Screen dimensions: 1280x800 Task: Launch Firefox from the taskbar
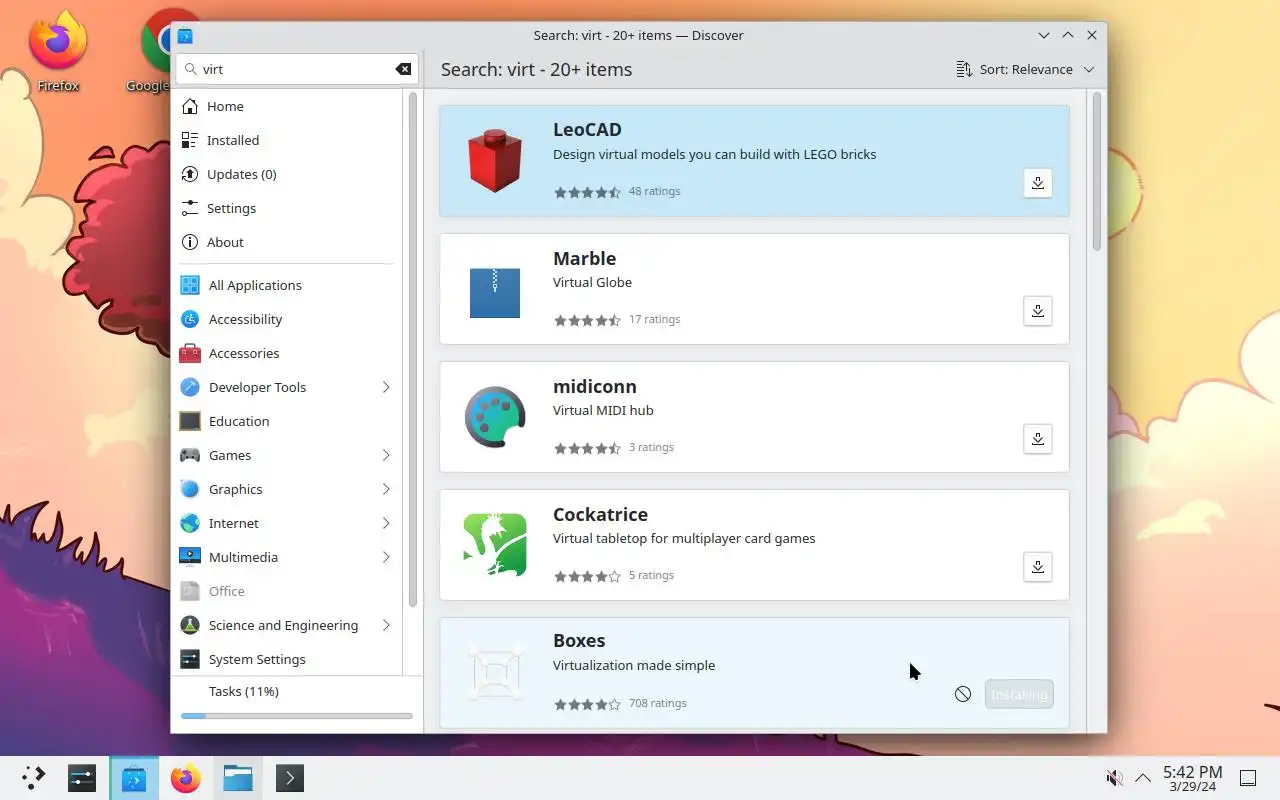pos(186,778)
